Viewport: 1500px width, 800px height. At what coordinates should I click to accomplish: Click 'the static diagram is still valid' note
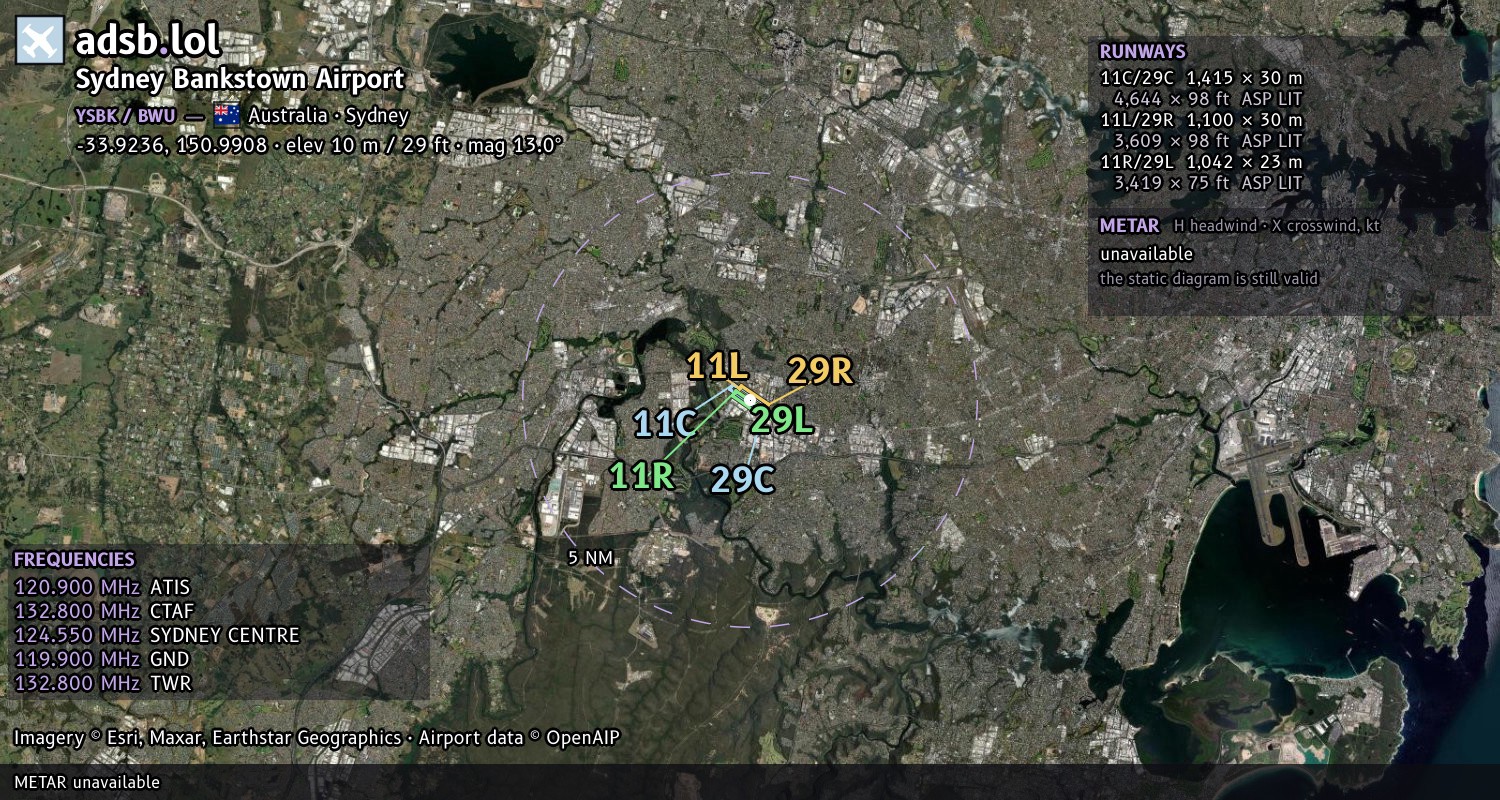(1209, 279)
